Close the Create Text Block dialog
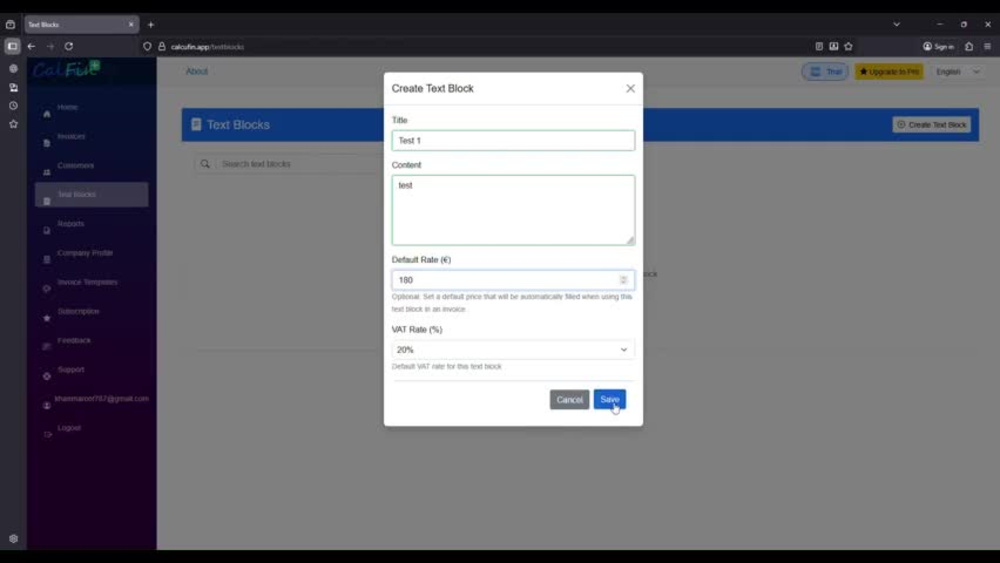This screenshot has height=563, width=1000. tap(630, 89)
